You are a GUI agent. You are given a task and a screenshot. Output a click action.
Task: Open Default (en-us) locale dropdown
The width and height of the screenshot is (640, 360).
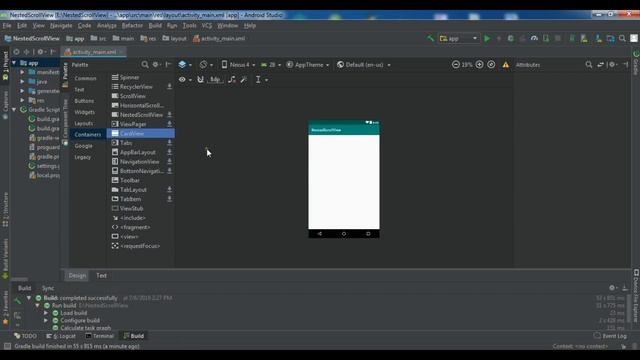[363, 64]
